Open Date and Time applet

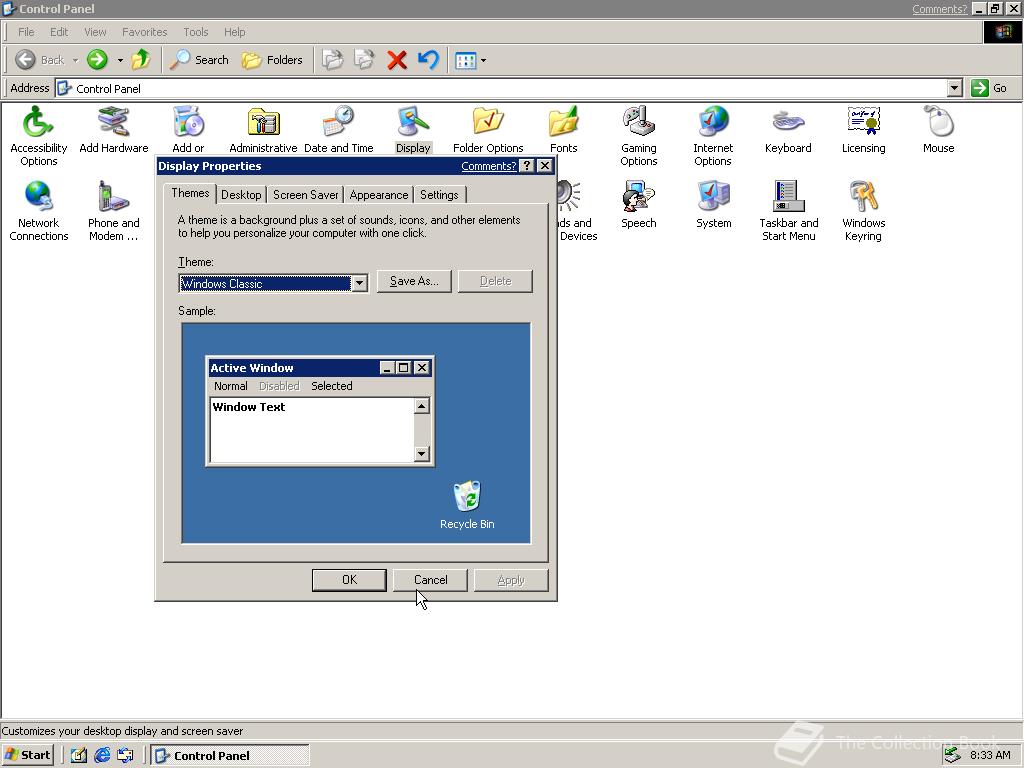tap(338, 130)
